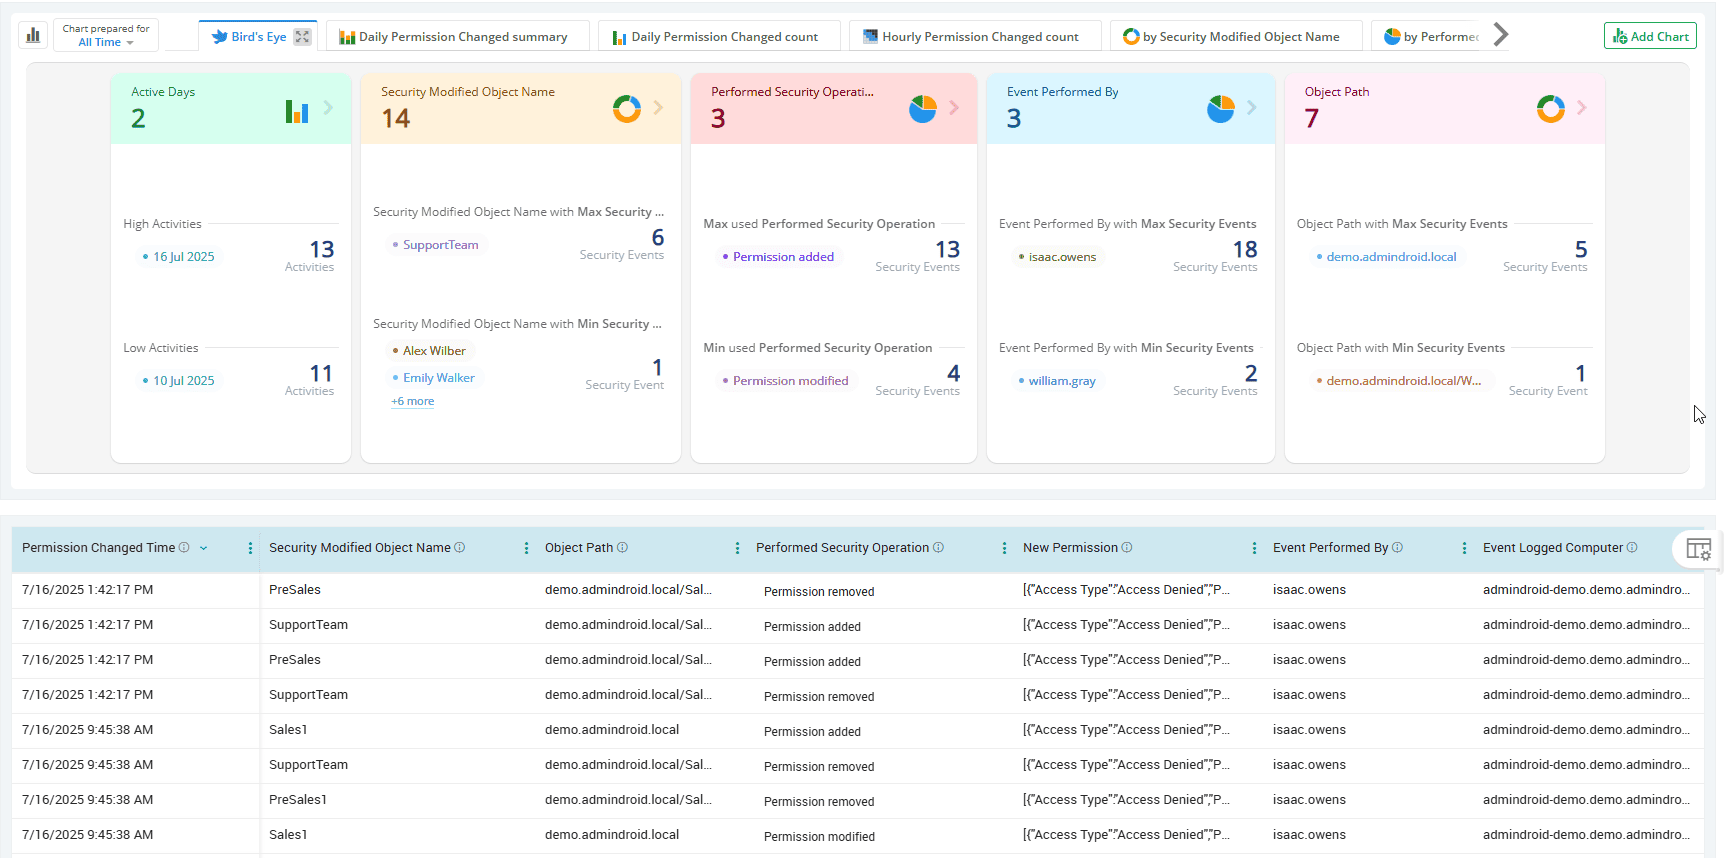This screenshot has width=1727, height=858.
Task: Click the next tabs chevron arrow
Action: [1500, 35]
